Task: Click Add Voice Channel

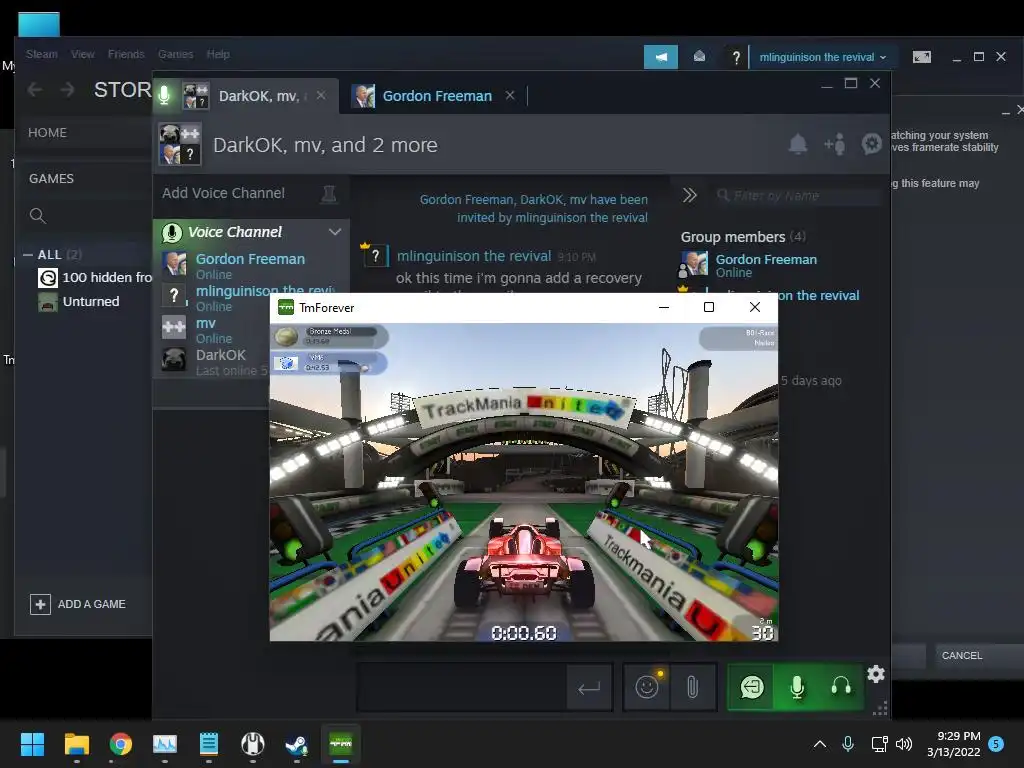Action: pos(223,193)
